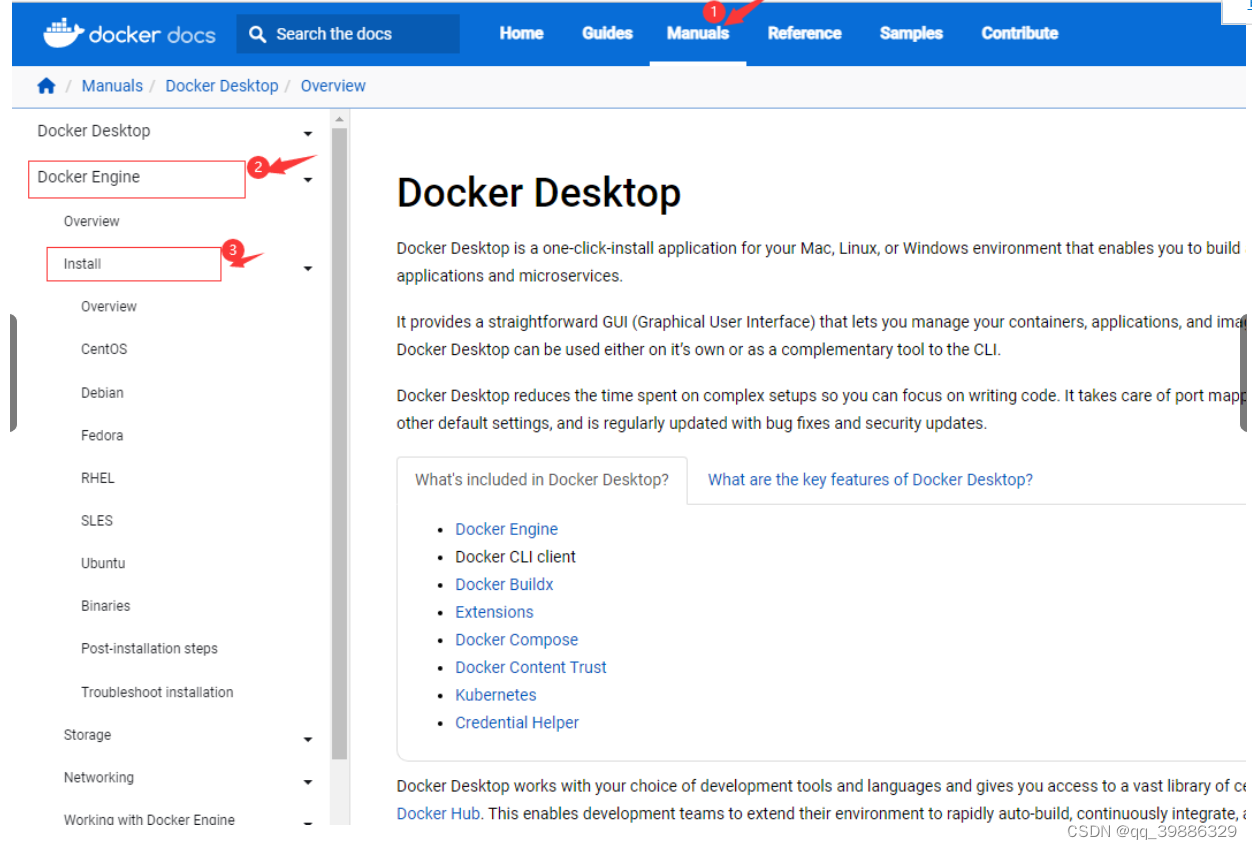Switch to key features of Docker Desktop tab
Screen dimensions: 1252x849
click(x=870, y=480)
